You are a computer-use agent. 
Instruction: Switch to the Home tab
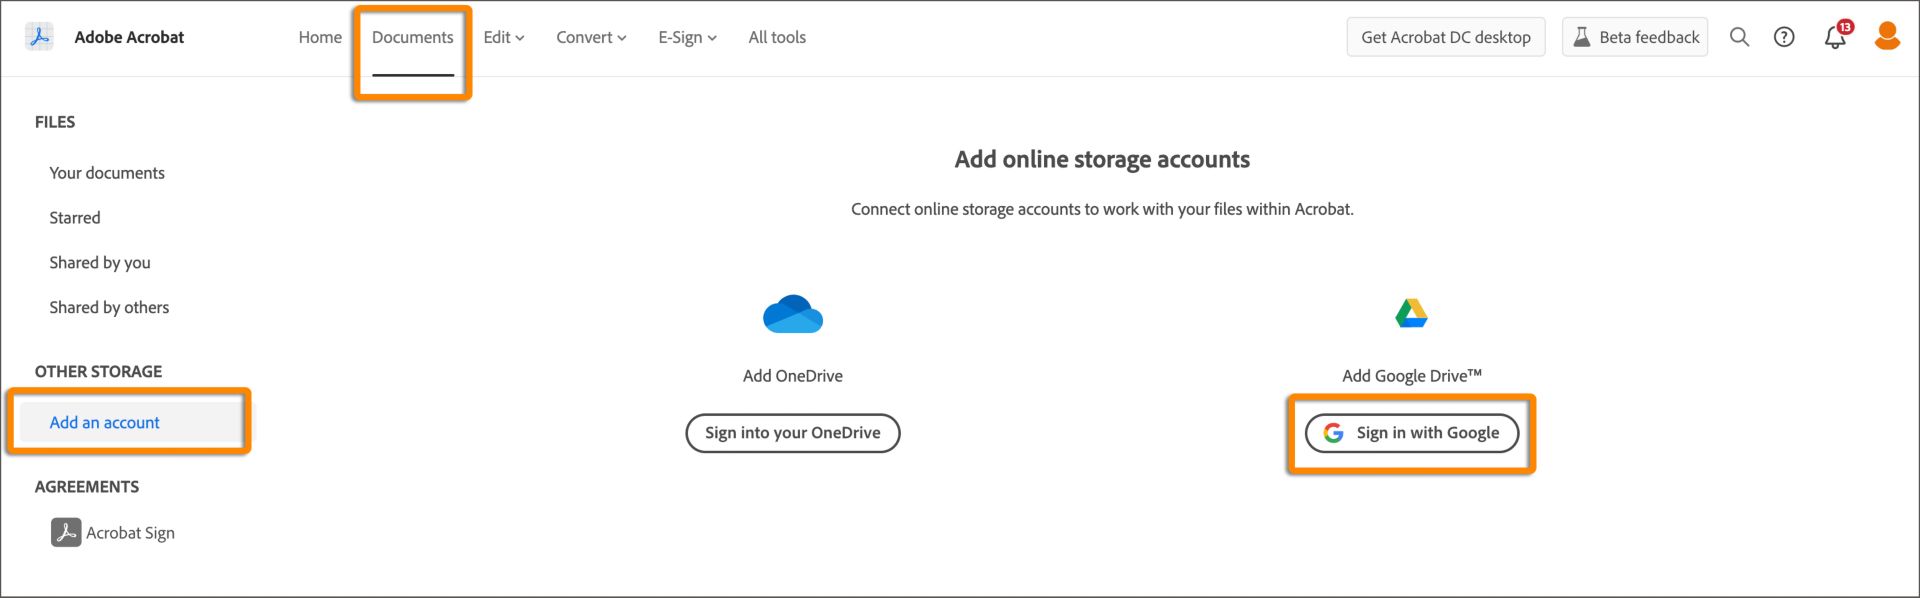pos(320,37)
